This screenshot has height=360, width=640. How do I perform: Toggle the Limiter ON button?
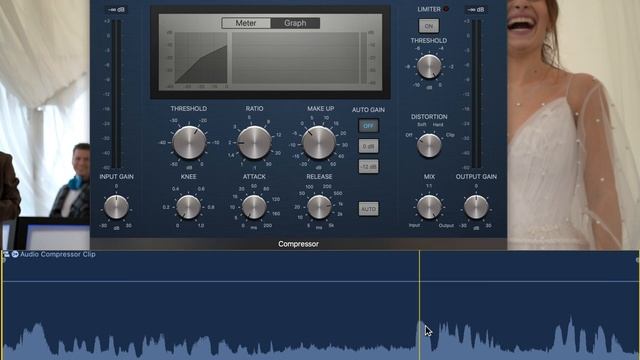click(x=429, y=26)
